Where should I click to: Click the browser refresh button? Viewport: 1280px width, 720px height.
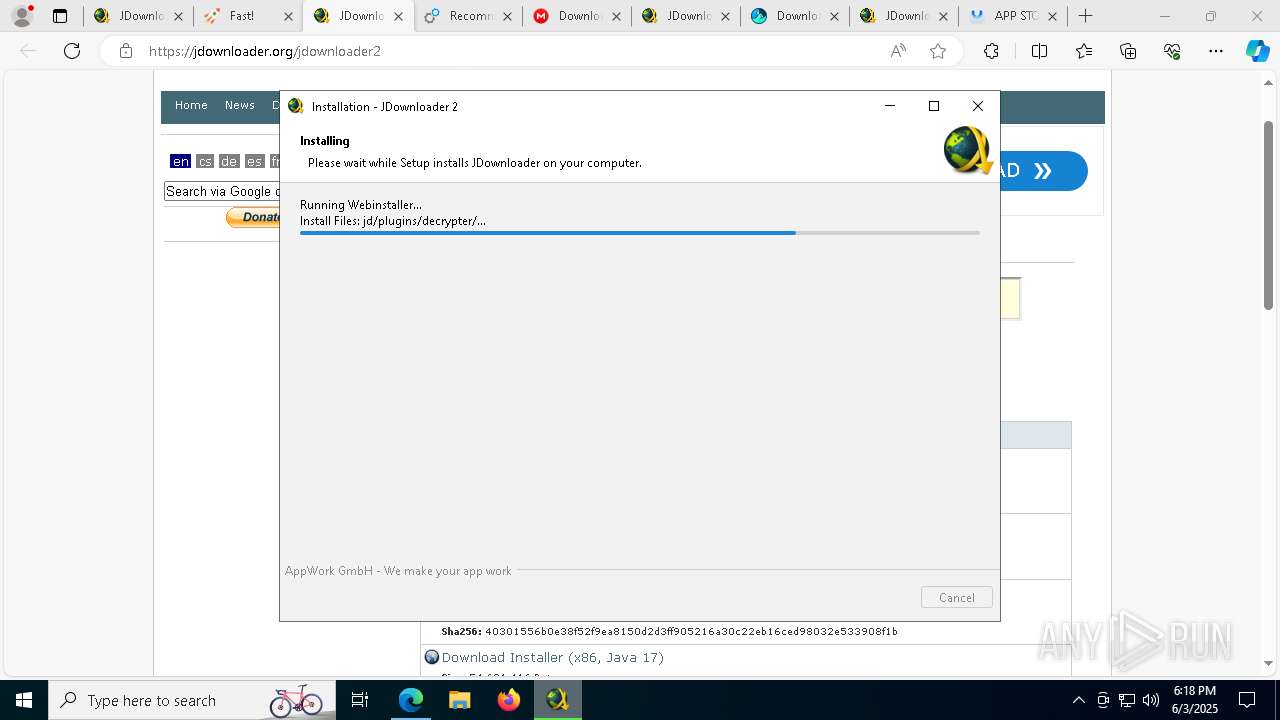pyautogui.click(x=72, y=51)
